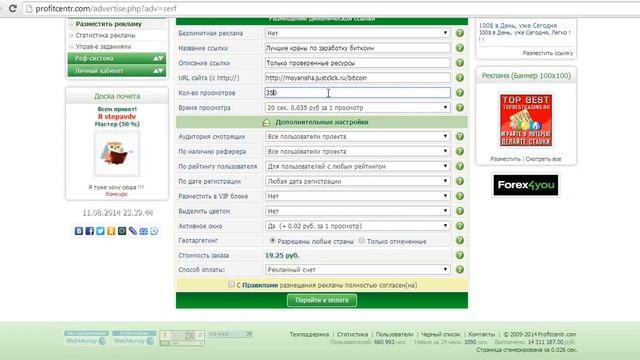Click help icon for По наличию реферера row
Image resolution: width=640 pixels, height=360 pixels.
(460, 151)
